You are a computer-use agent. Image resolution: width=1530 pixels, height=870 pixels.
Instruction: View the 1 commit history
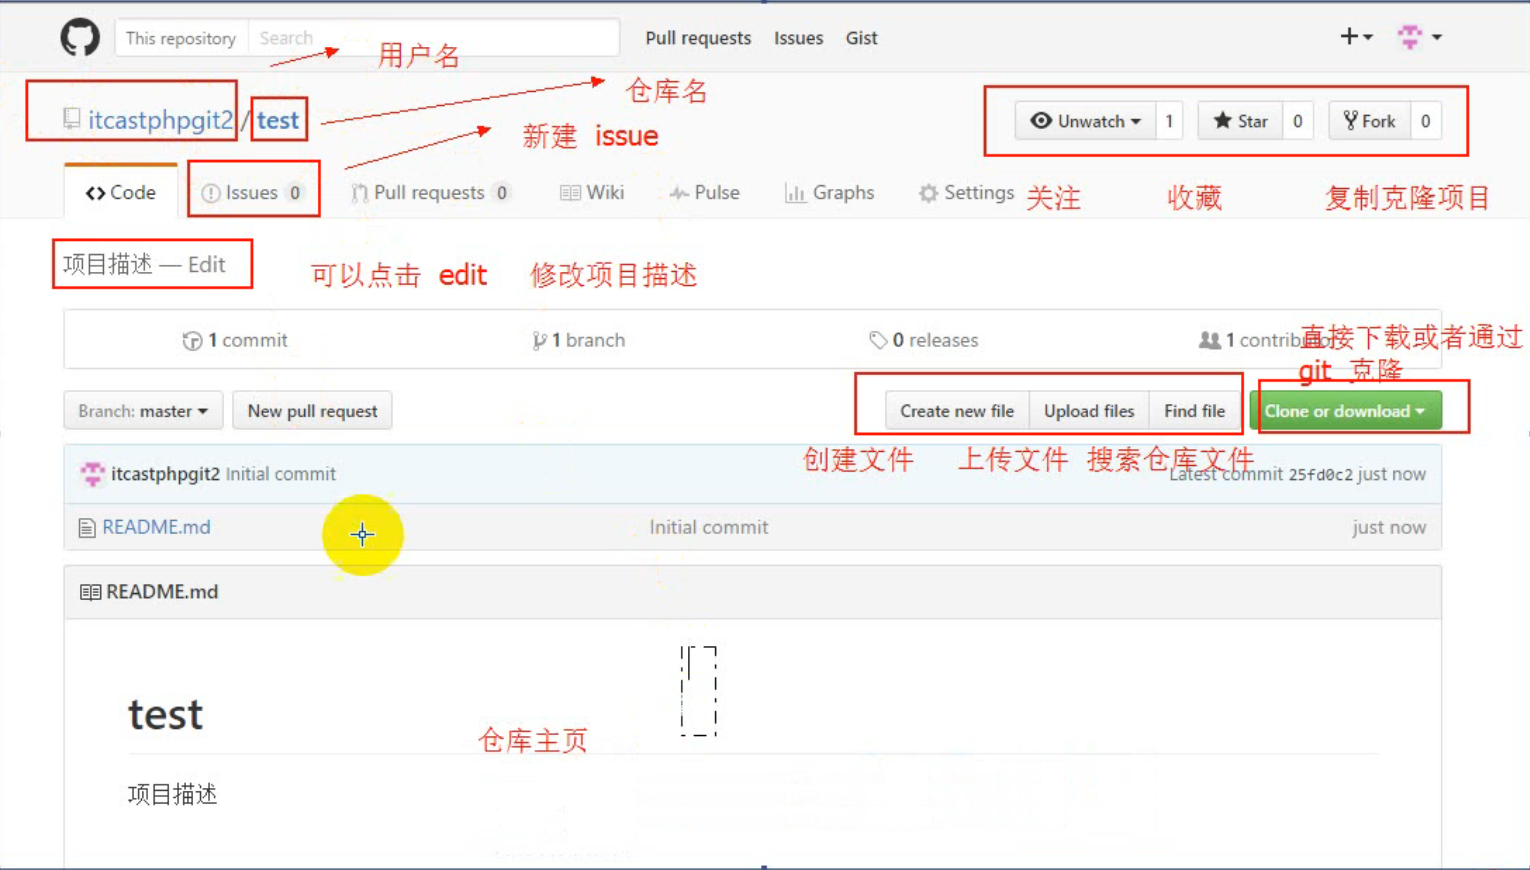pyautogui.click(x=236, y=340)
